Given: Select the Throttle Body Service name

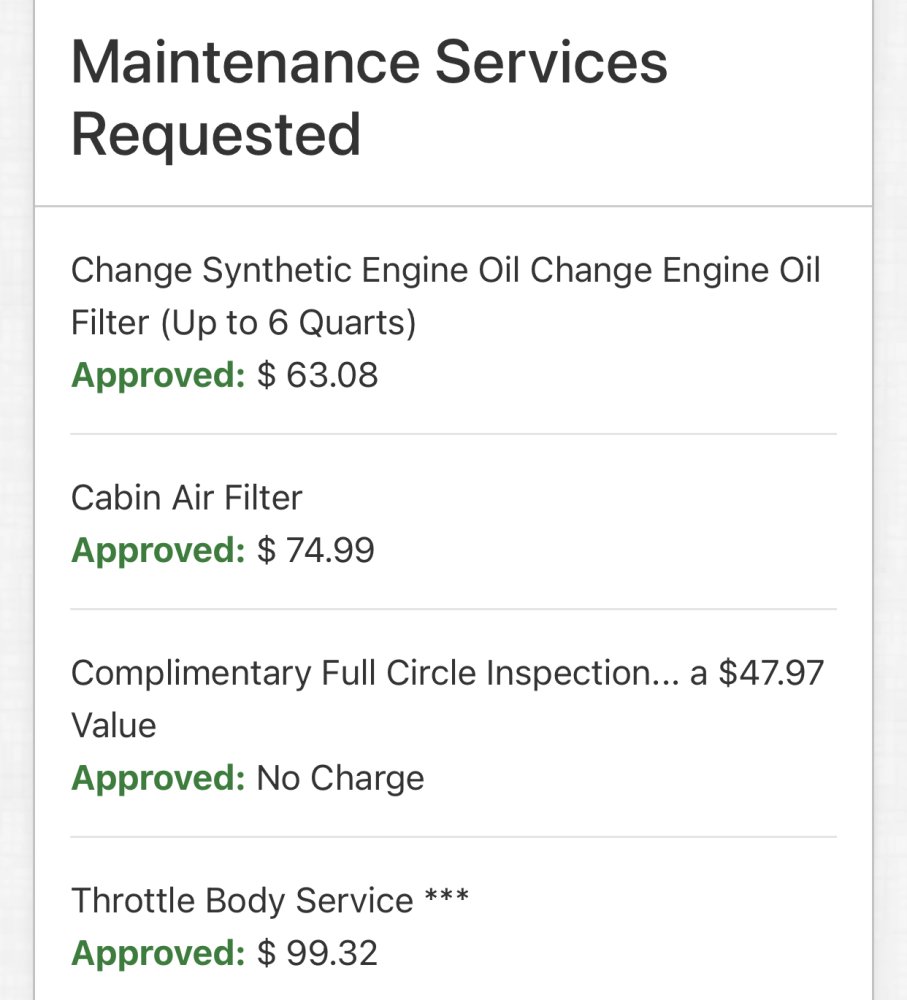Looking at the screenshot, I should tap(242, 900).
